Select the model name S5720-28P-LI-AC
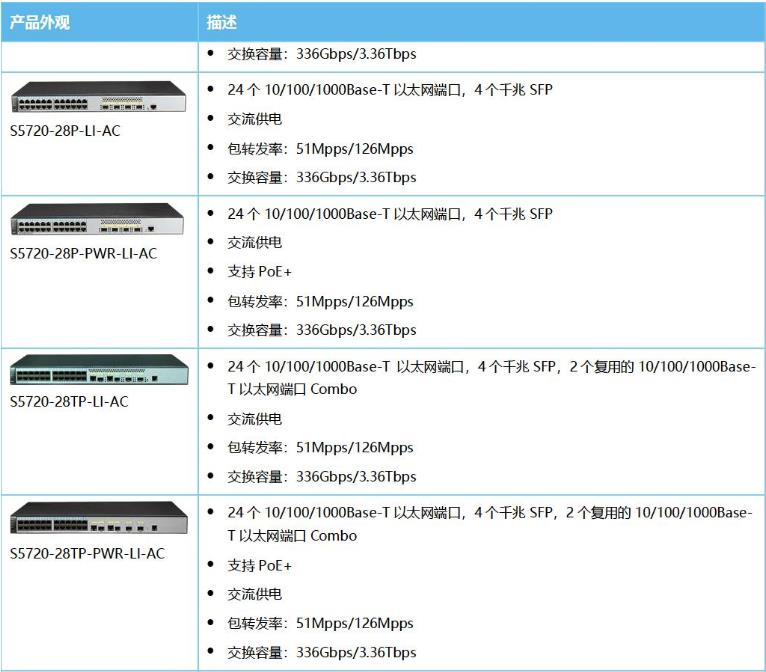 [x=65, y=131]
